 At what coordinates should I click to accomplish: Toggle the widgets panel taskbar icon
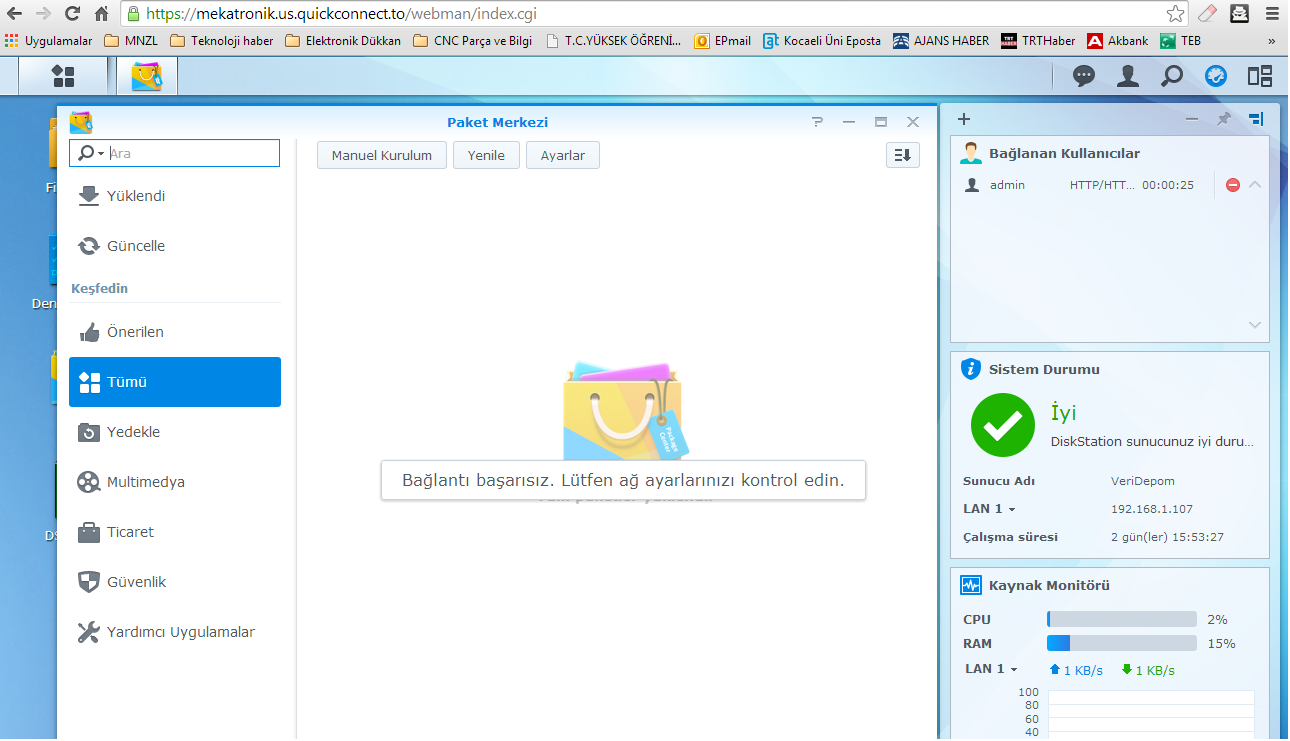pyautogui.click(x=1216, y=76)
